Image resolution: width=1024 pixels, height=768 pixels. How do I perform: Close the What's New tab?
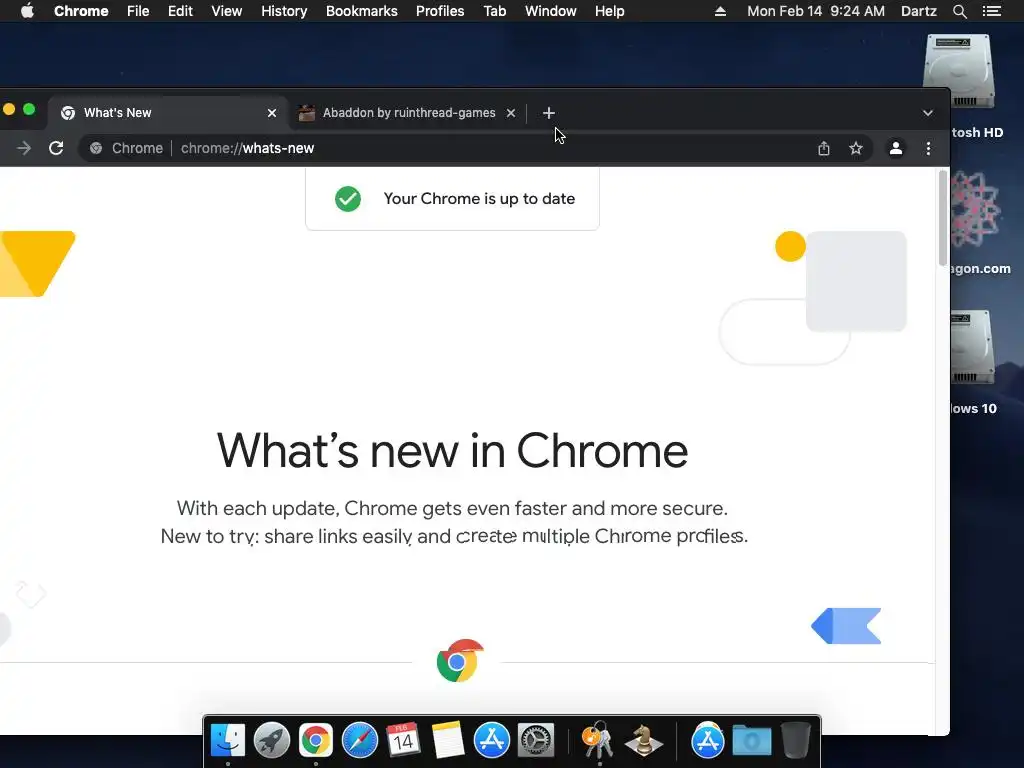click(272, 113)
